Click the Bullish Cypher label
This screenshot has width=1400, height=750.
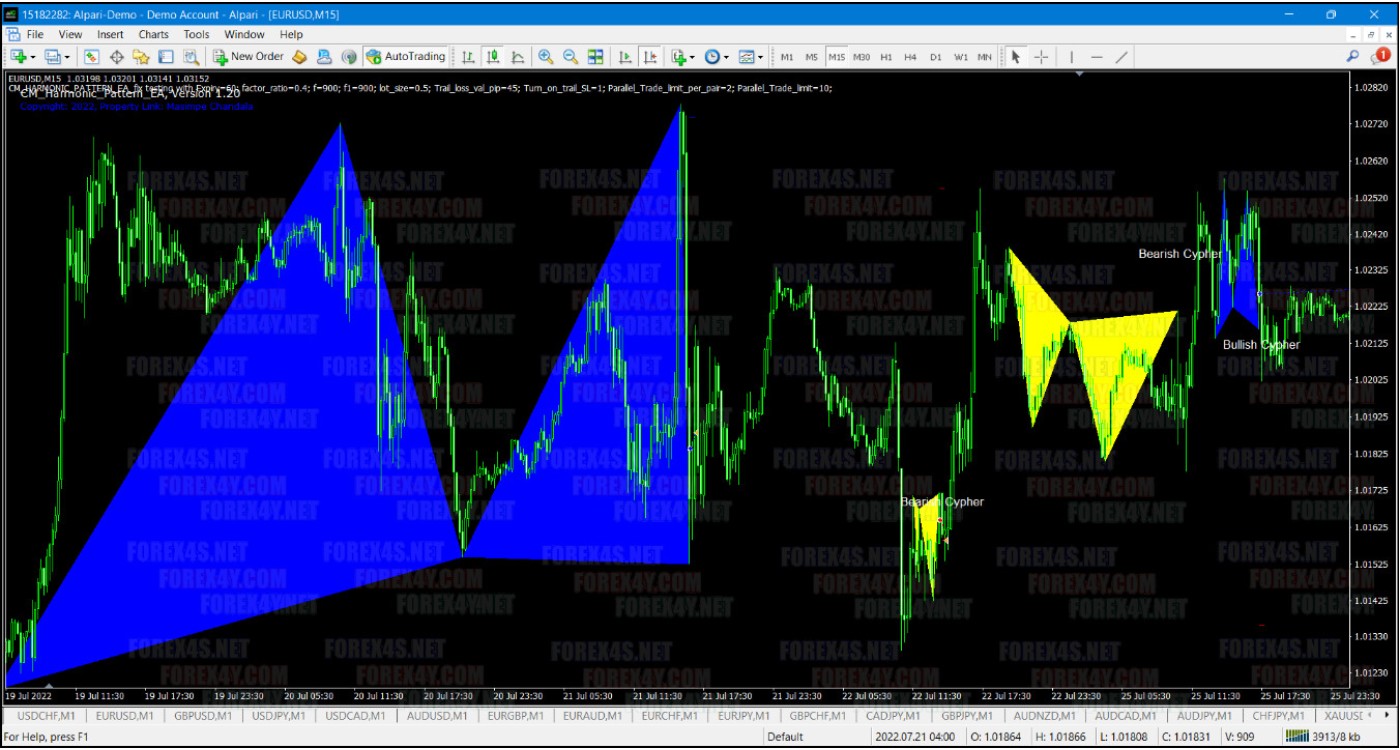point(1261,344)
